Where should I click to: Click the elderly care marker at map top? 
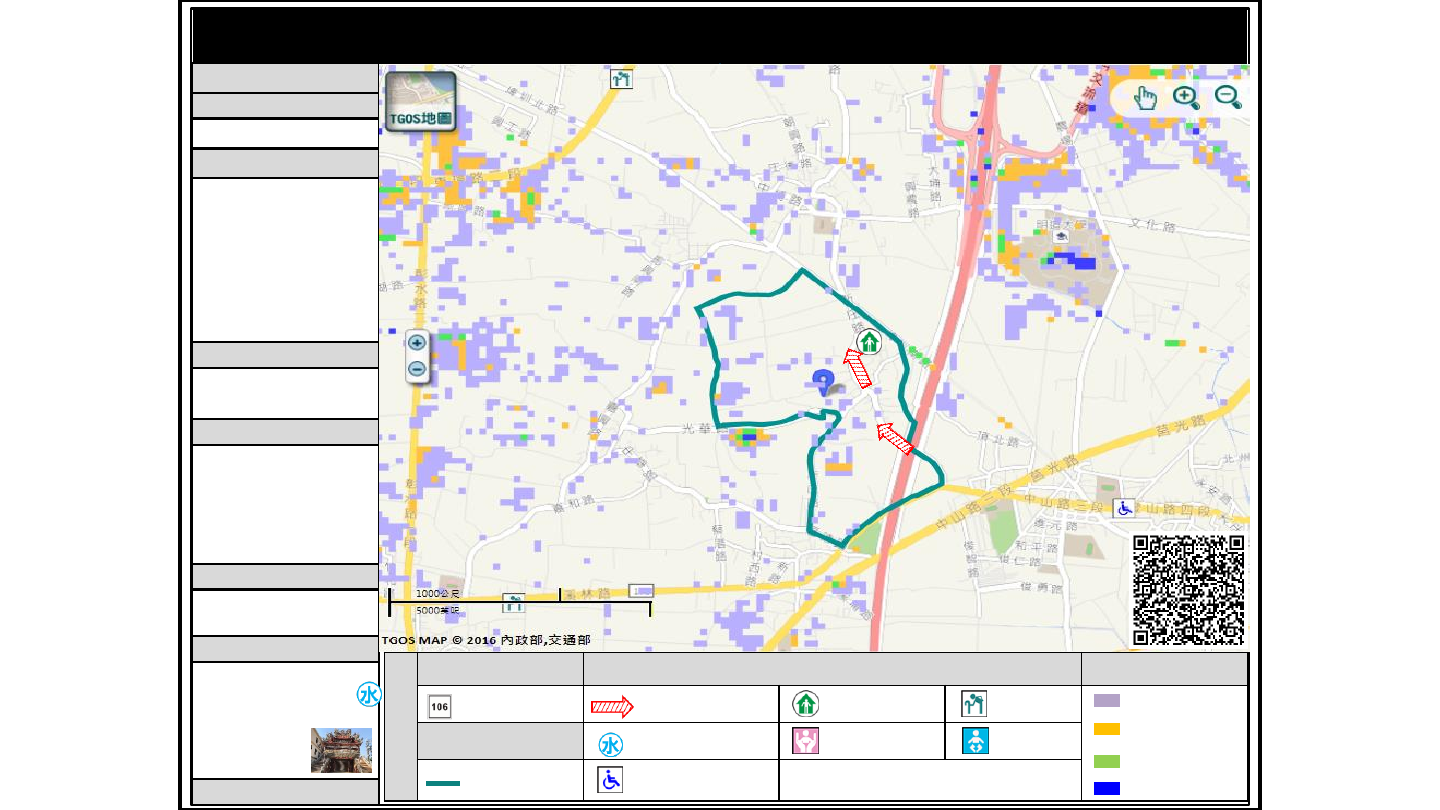(x=621, y=78)
